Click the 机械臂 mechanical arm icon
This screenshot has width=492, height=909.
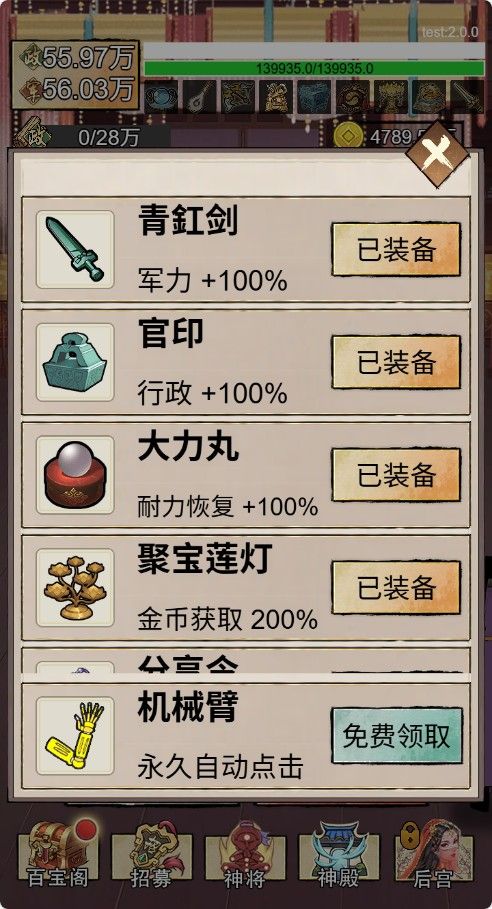75,736
